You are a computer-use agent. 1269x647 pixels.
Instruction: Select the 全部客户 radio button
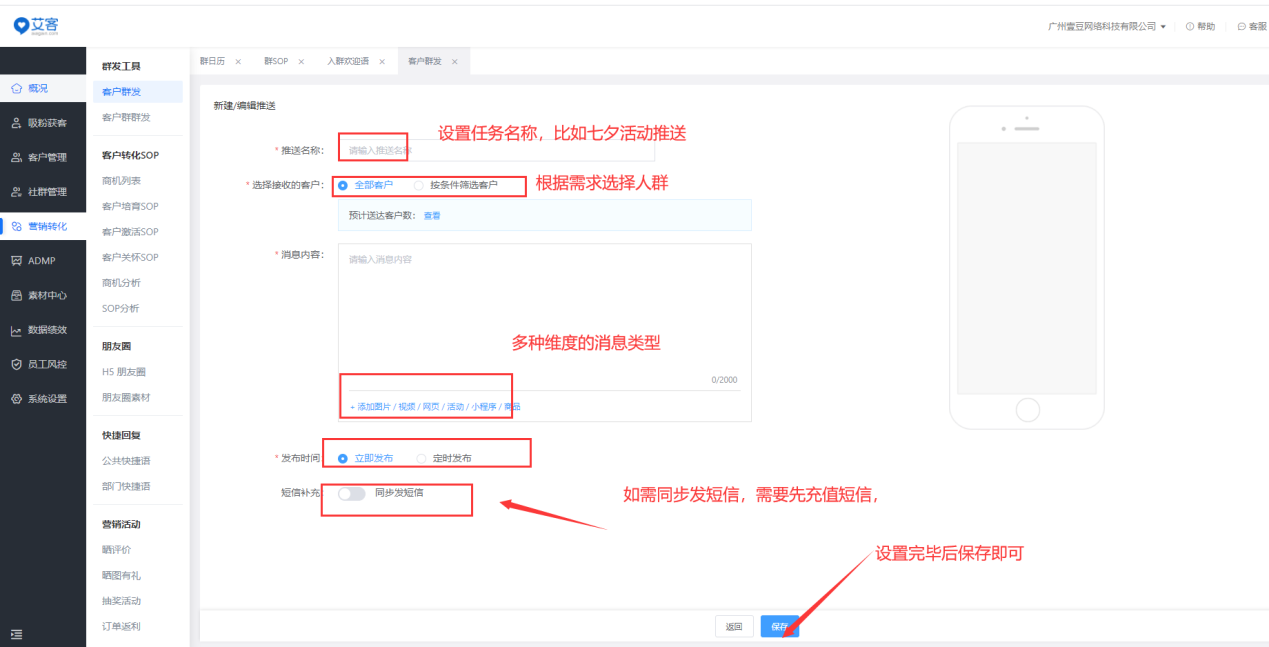344,185
